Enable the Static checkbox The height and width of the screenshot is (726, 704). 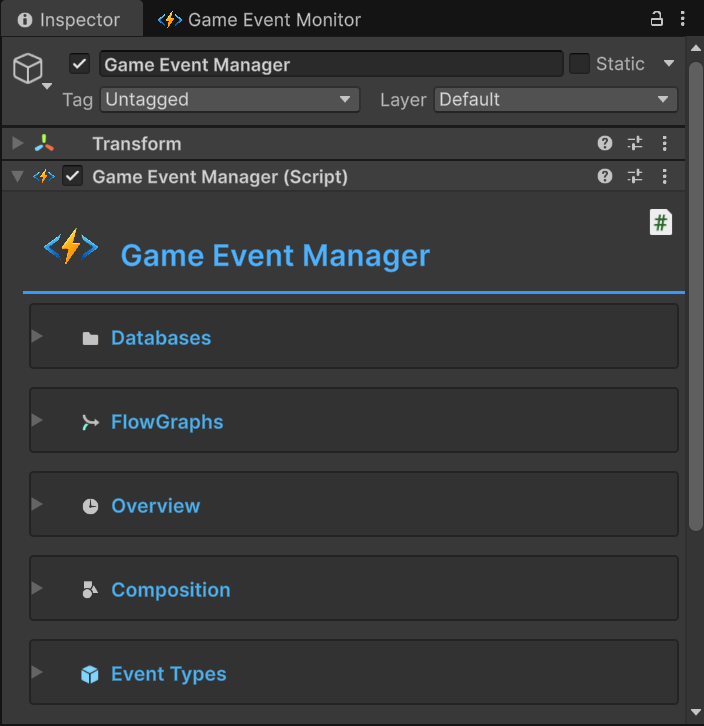[579, 64]
